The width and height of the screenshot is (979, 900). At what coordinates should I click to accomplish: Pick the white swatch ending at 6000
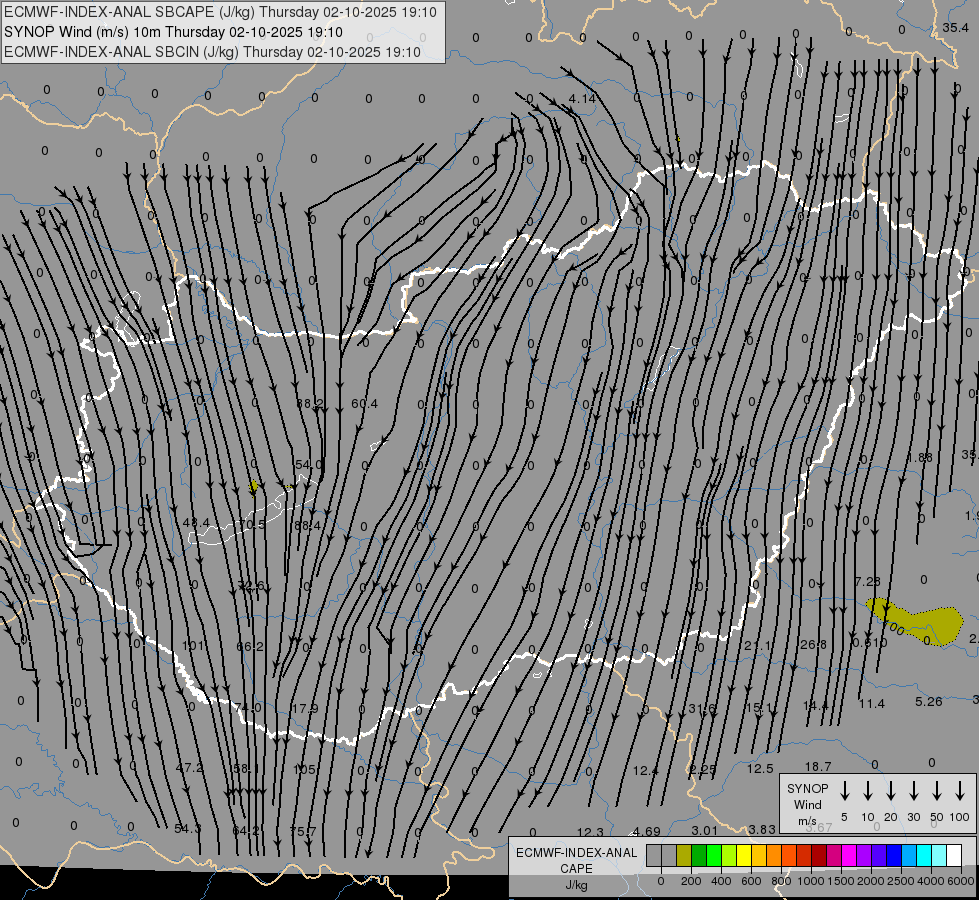953,856
